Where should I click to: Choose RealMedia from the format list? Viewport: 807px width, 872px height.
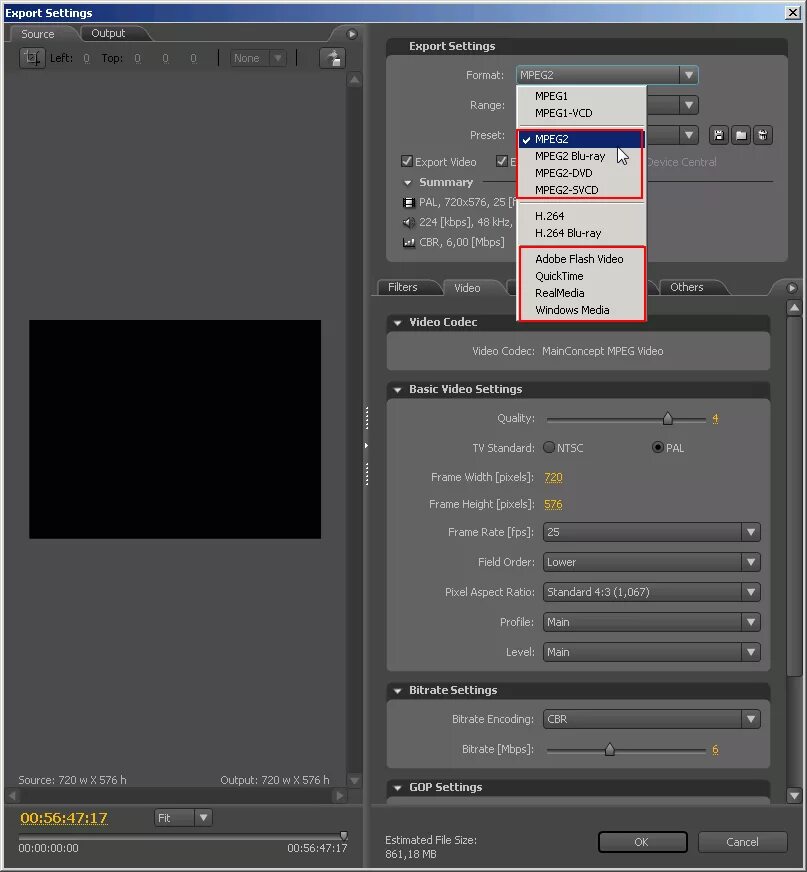582,293
